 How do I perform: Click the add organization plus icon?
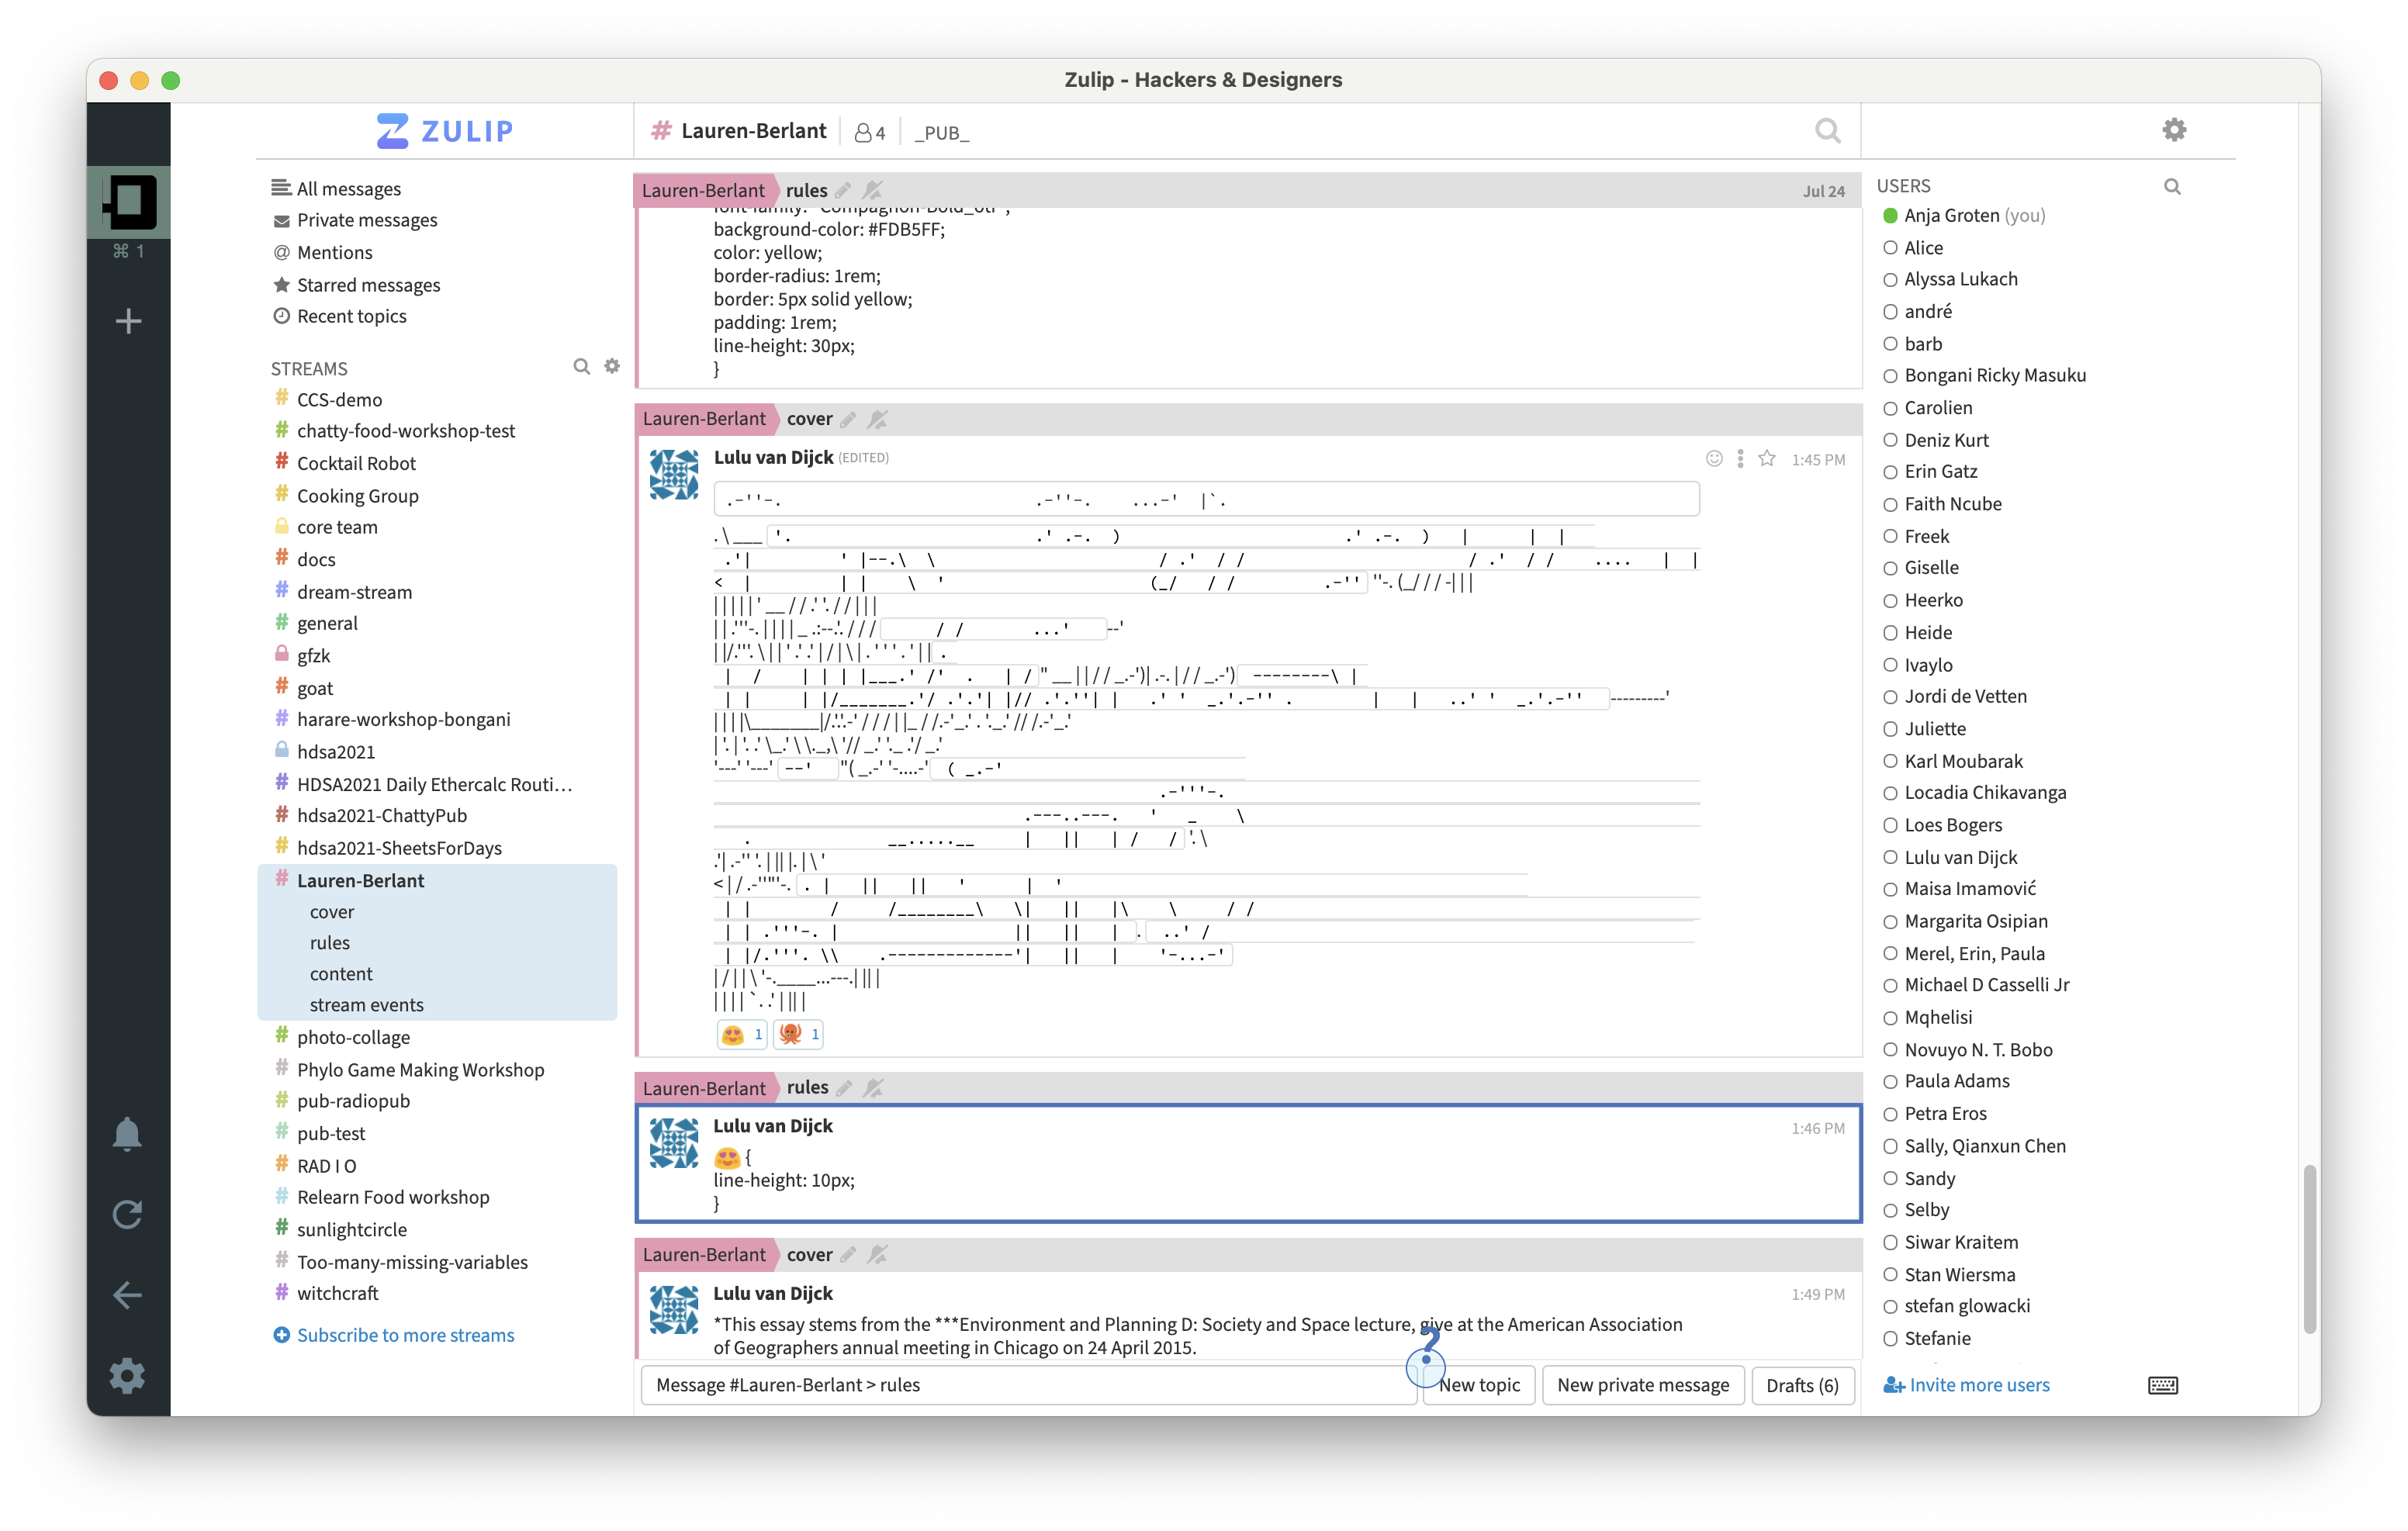[128, 321]
